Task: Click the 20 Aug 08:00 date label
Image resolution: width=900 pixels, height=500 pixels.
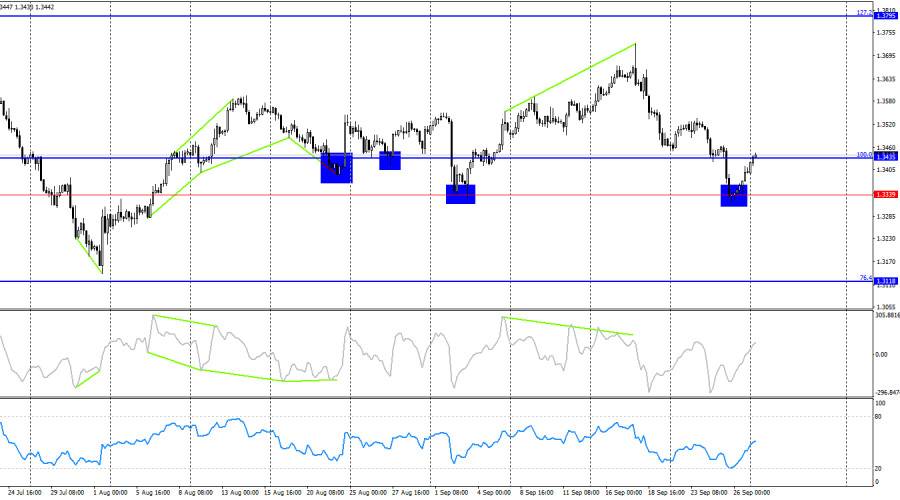Action: [325, 493]
